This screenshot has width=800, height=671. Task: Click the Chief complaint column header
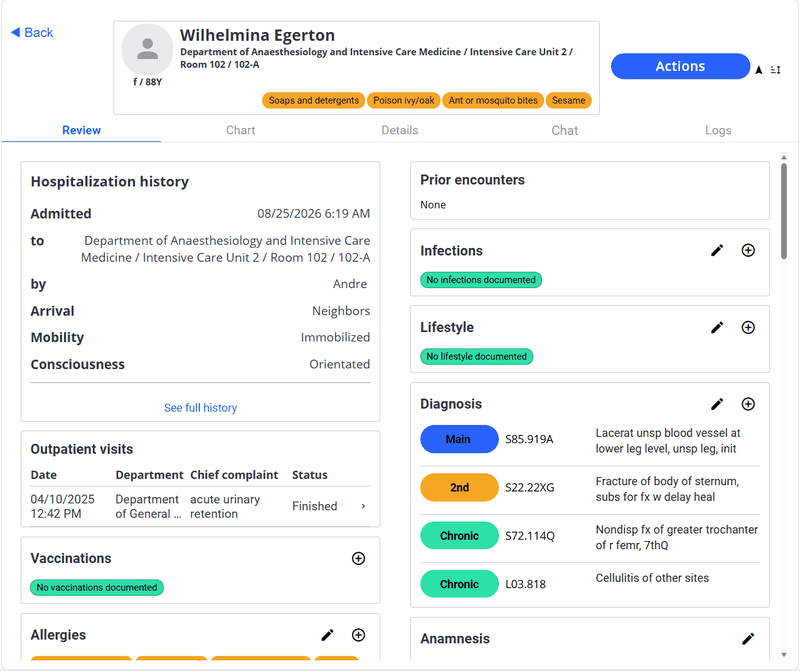pos(234,475)
